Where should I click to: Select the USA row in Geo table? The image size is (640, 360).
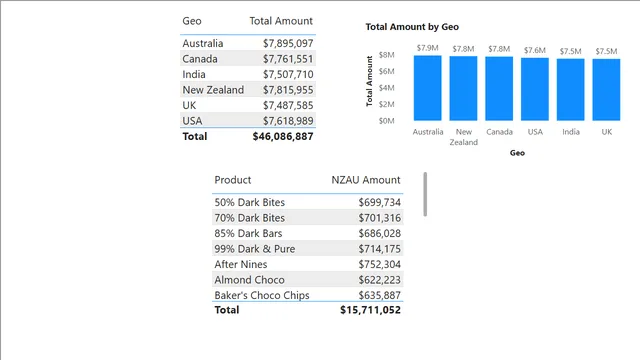[x=248, y=120]
